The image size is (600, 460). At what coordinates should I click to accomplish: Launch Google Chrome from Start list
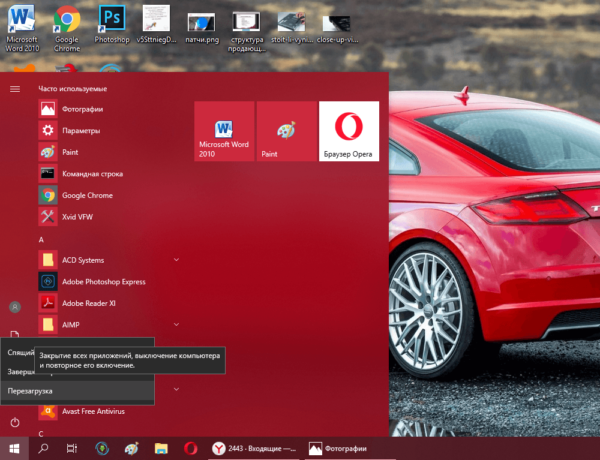109,195
